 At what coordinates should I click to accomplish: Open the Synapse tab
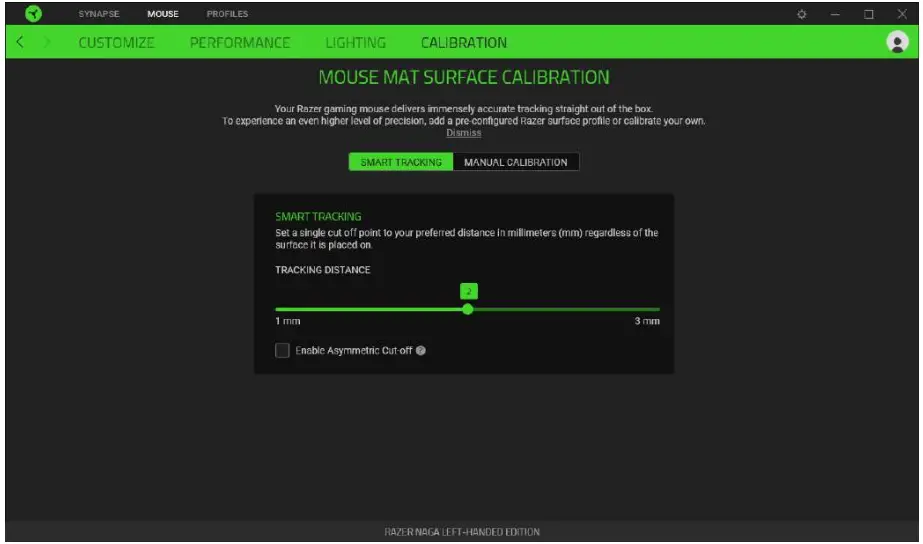coord(99,14)
